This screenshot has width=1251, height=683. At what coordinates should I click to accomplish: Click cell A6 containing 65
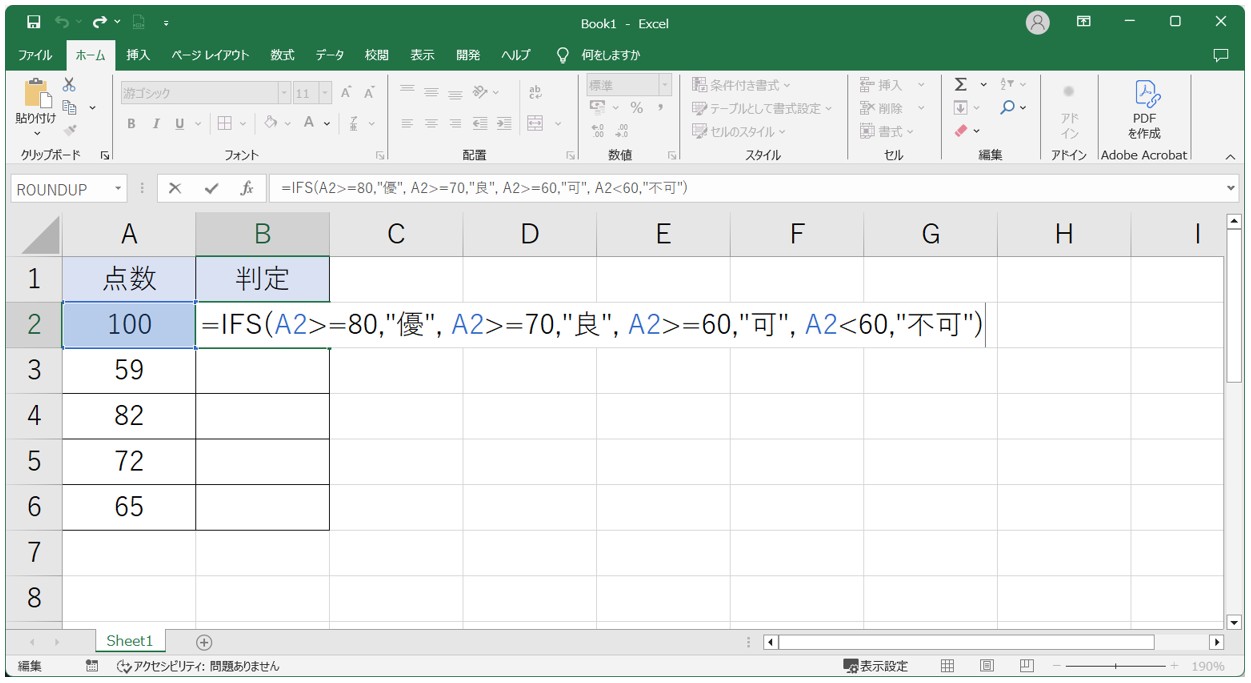pos(129,507)
